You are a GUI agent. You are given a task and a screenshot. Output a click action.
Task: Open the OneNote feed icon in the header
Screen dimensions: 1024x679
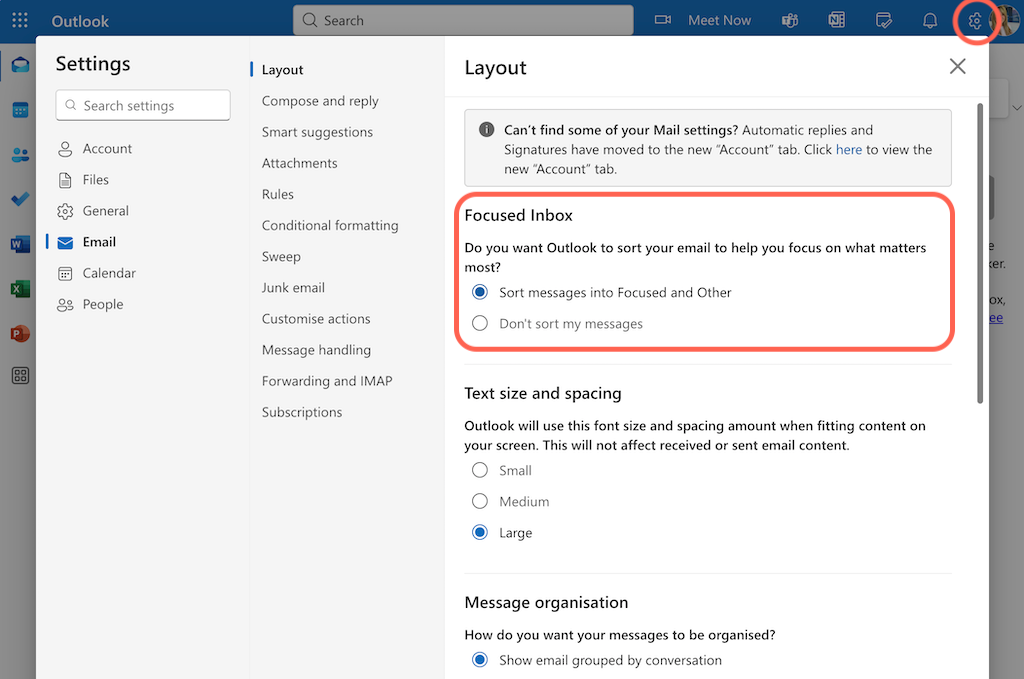(837, 20)
